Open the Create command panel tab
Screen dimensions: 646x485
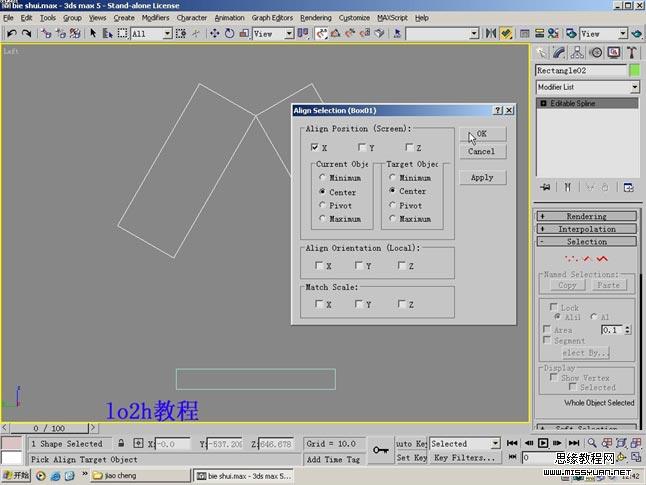tap(542, 52)
